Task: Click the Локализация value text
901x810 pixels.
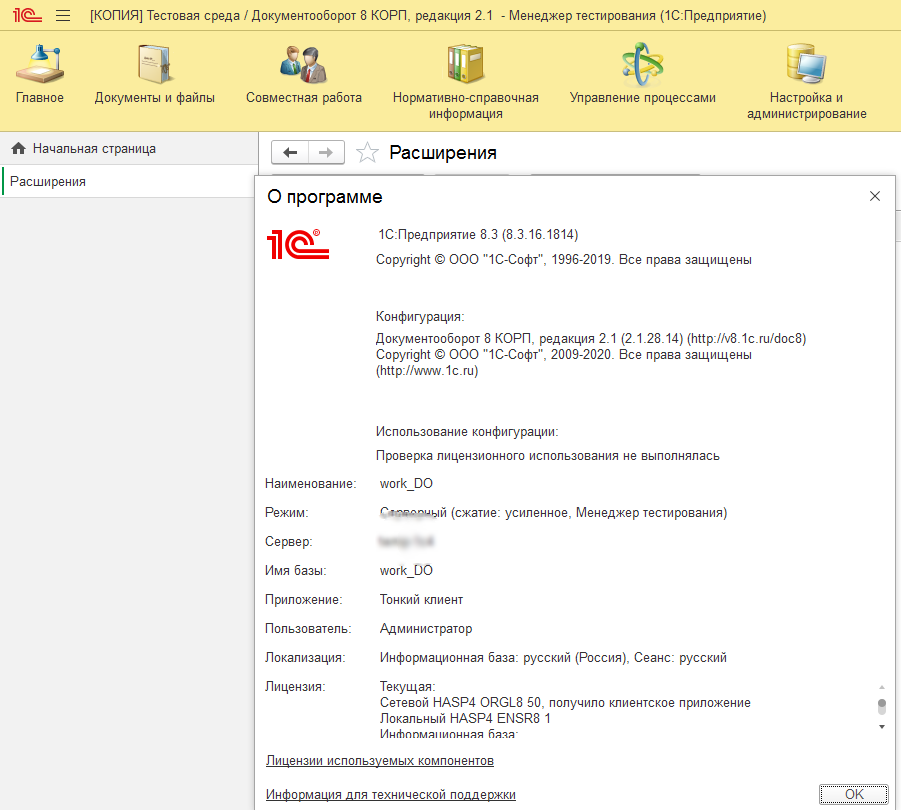Action: tap(553, 657)
